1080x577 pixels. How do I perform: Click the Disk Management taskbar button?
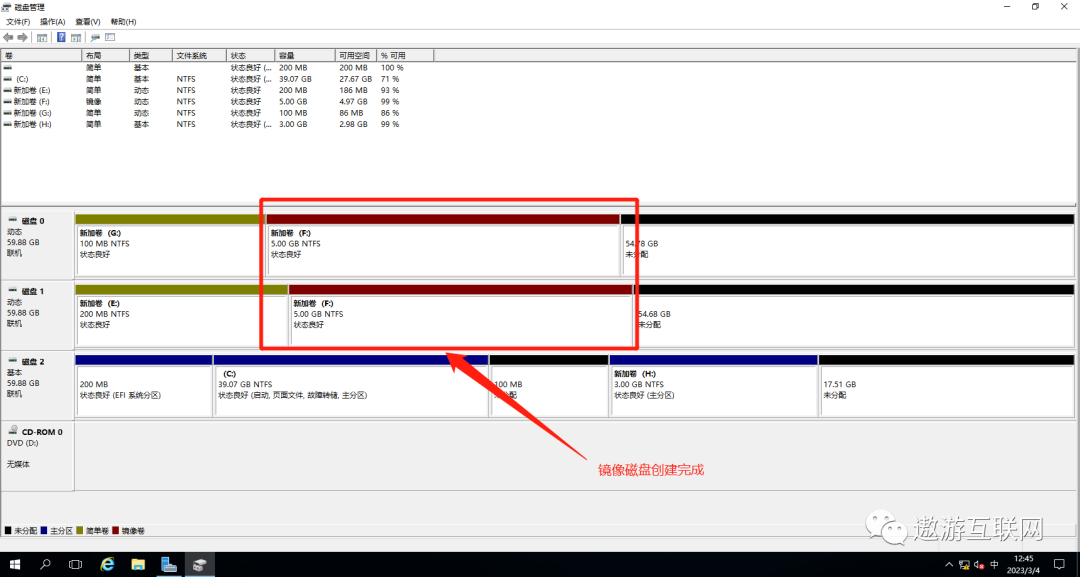[x=200, y=565]
